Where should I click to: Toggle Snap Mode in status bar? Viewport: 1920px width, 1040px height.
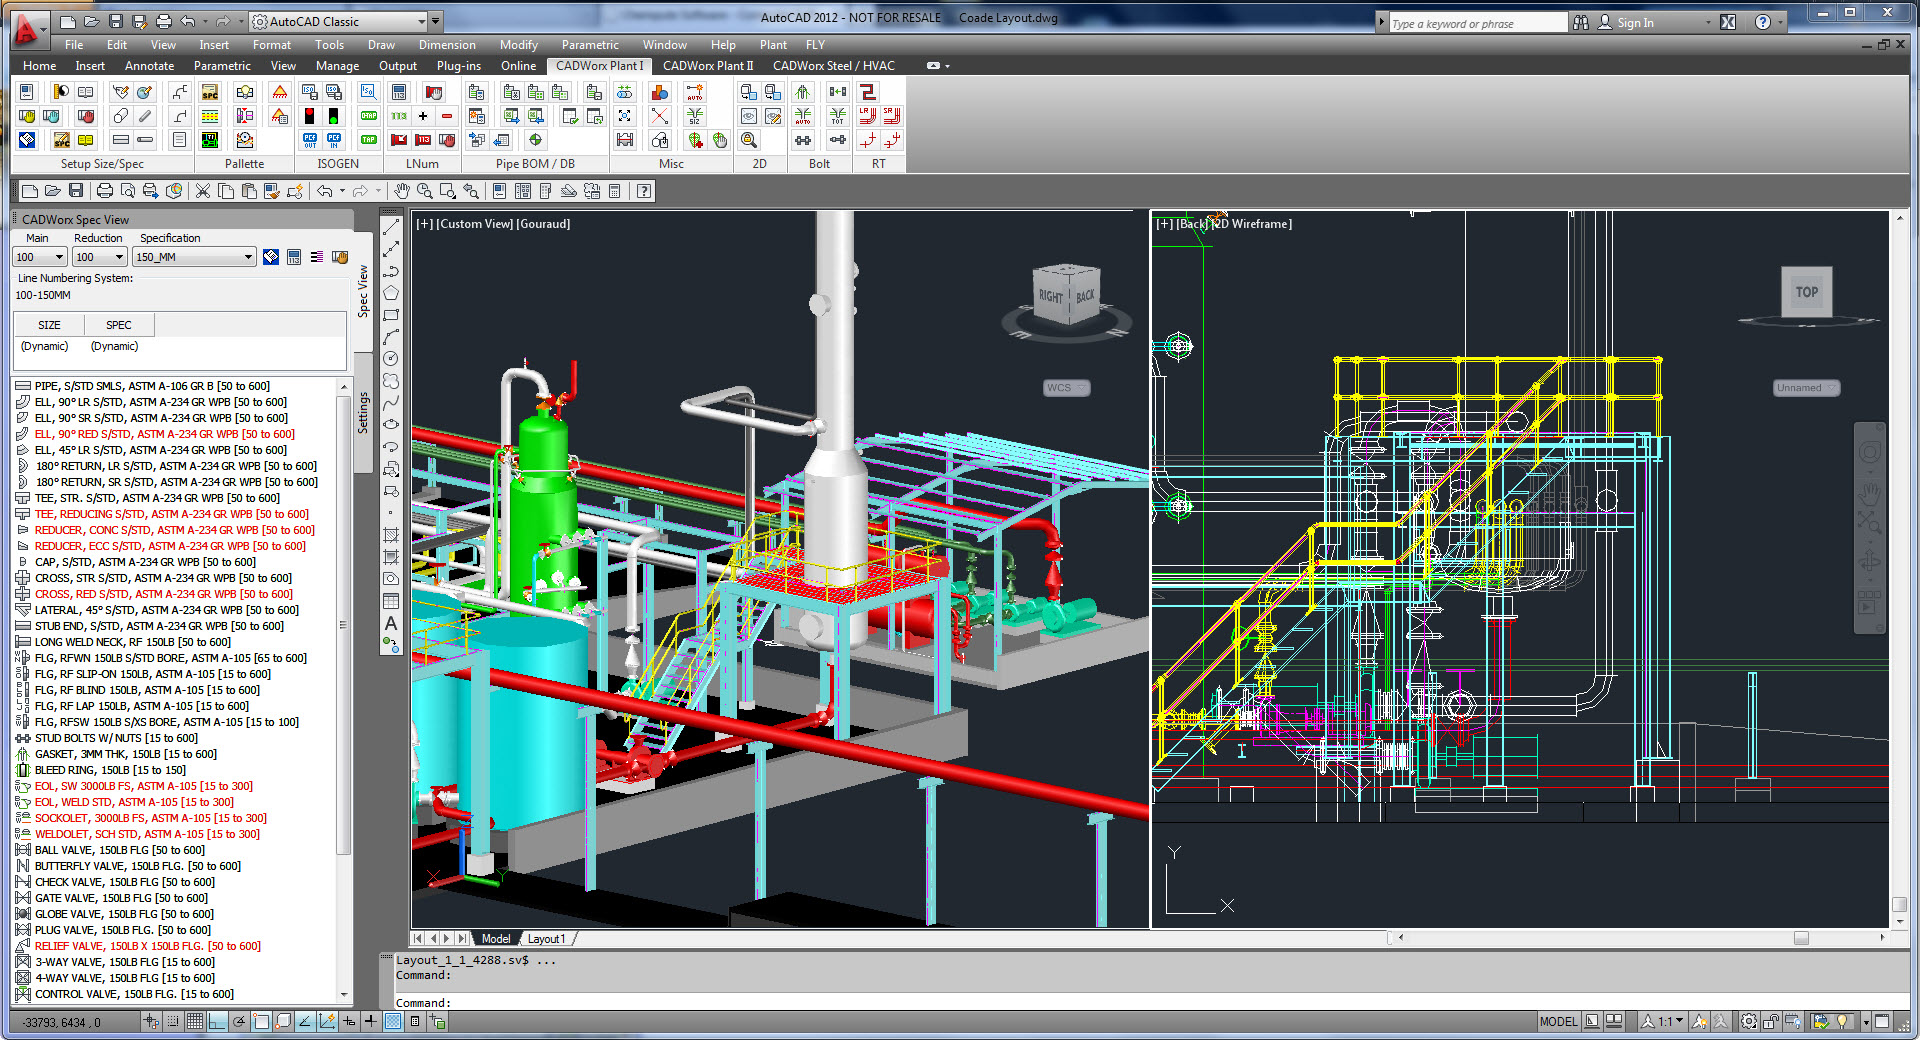[x=173, y=1021]
